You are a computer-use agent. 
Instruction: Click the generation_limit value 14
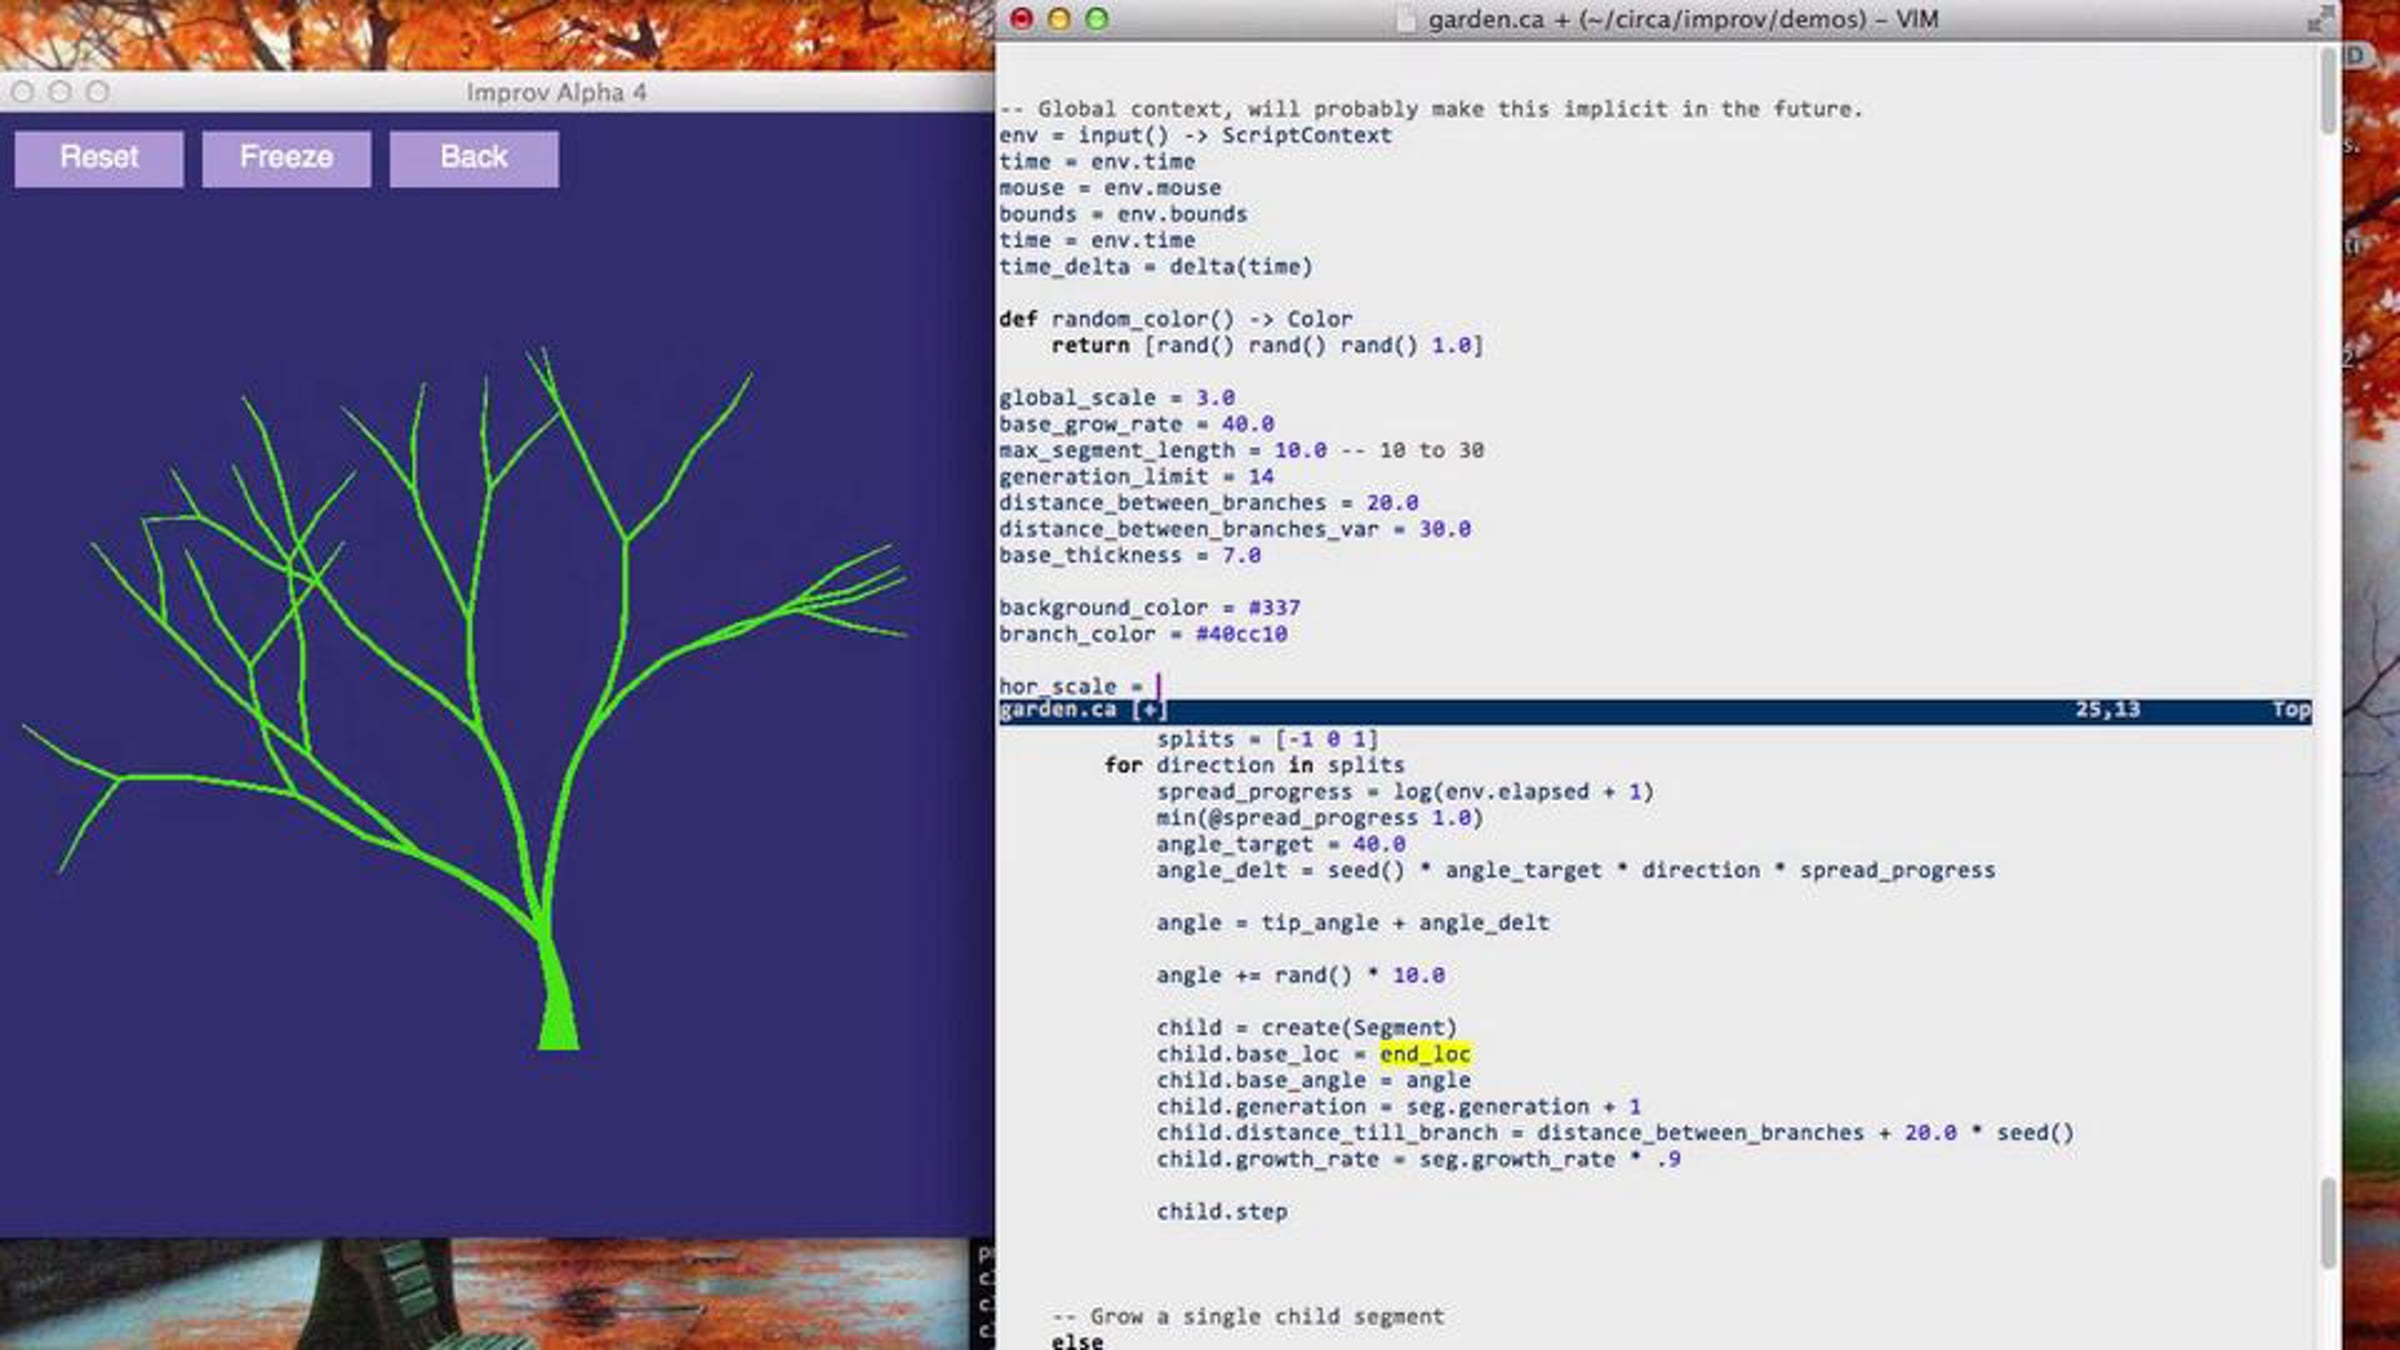point(1260,477)
